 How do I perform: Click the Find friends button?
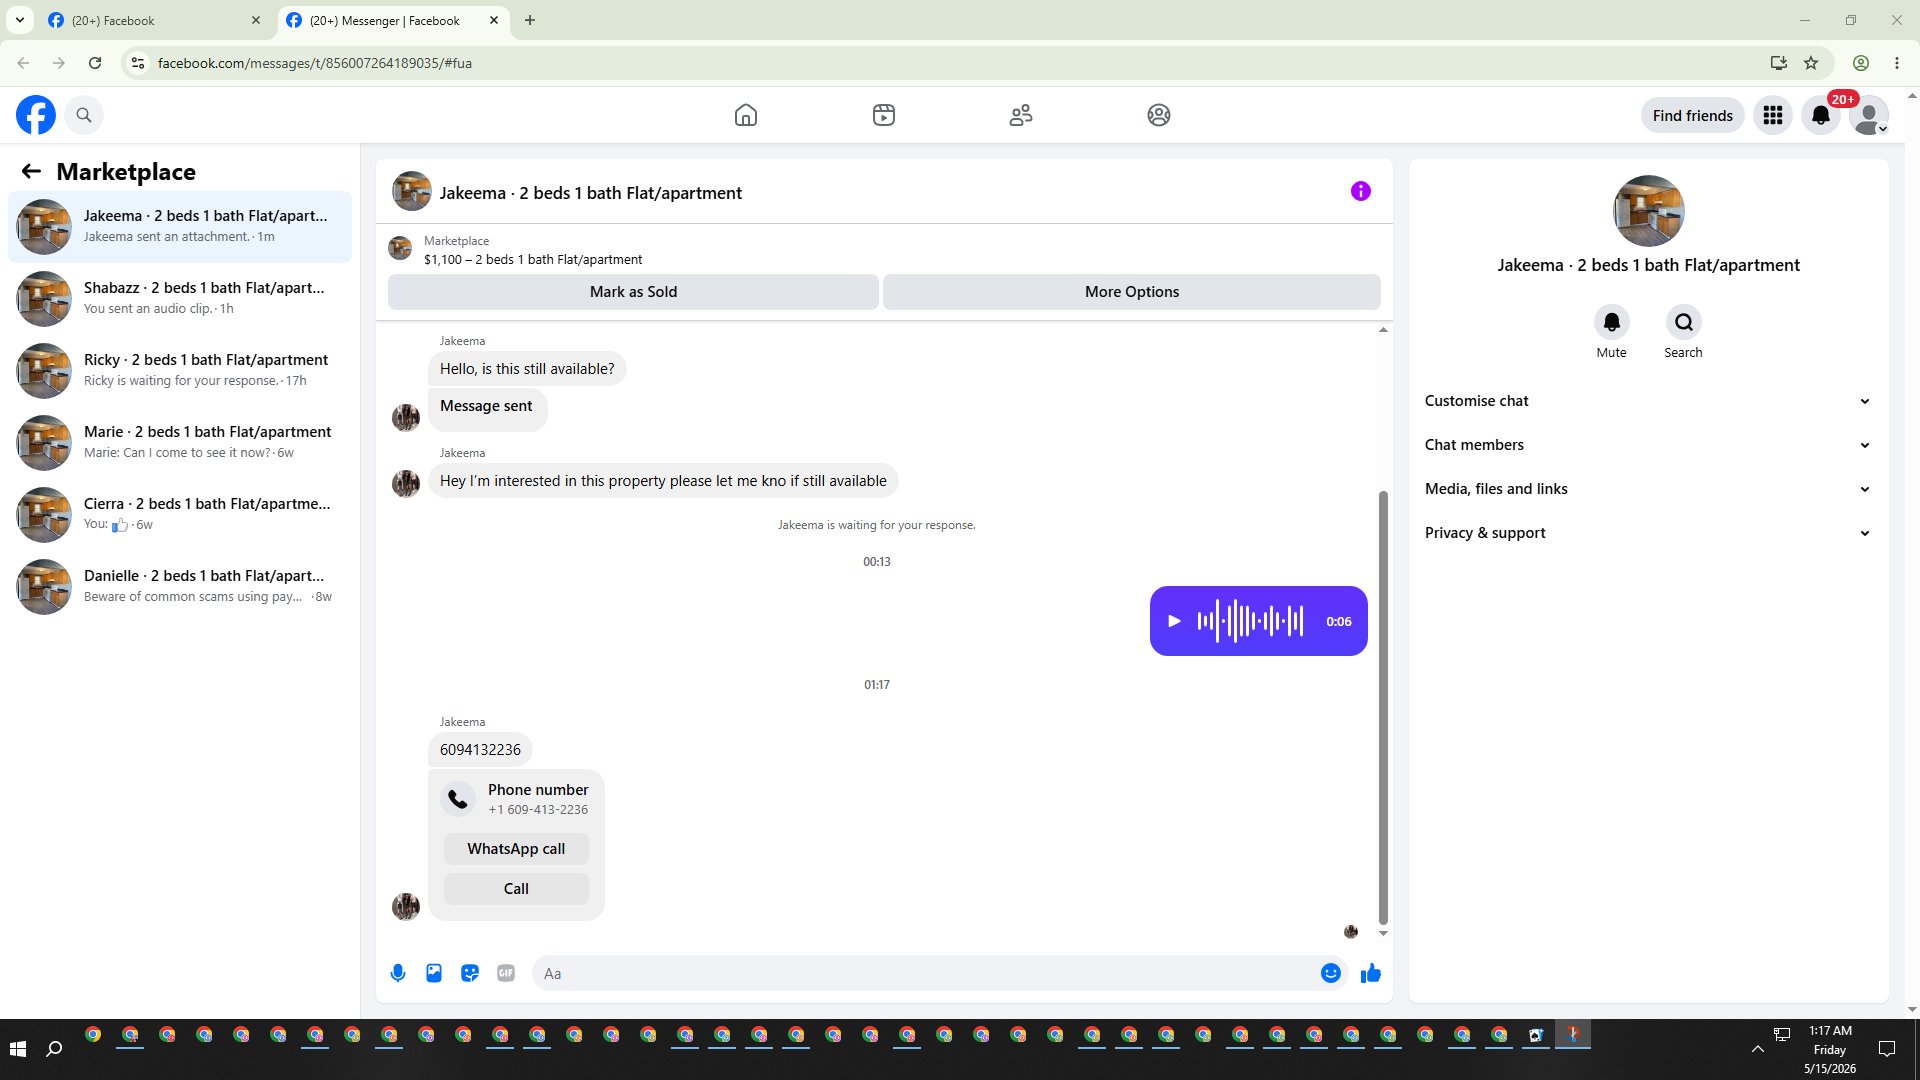(1693, 115)
